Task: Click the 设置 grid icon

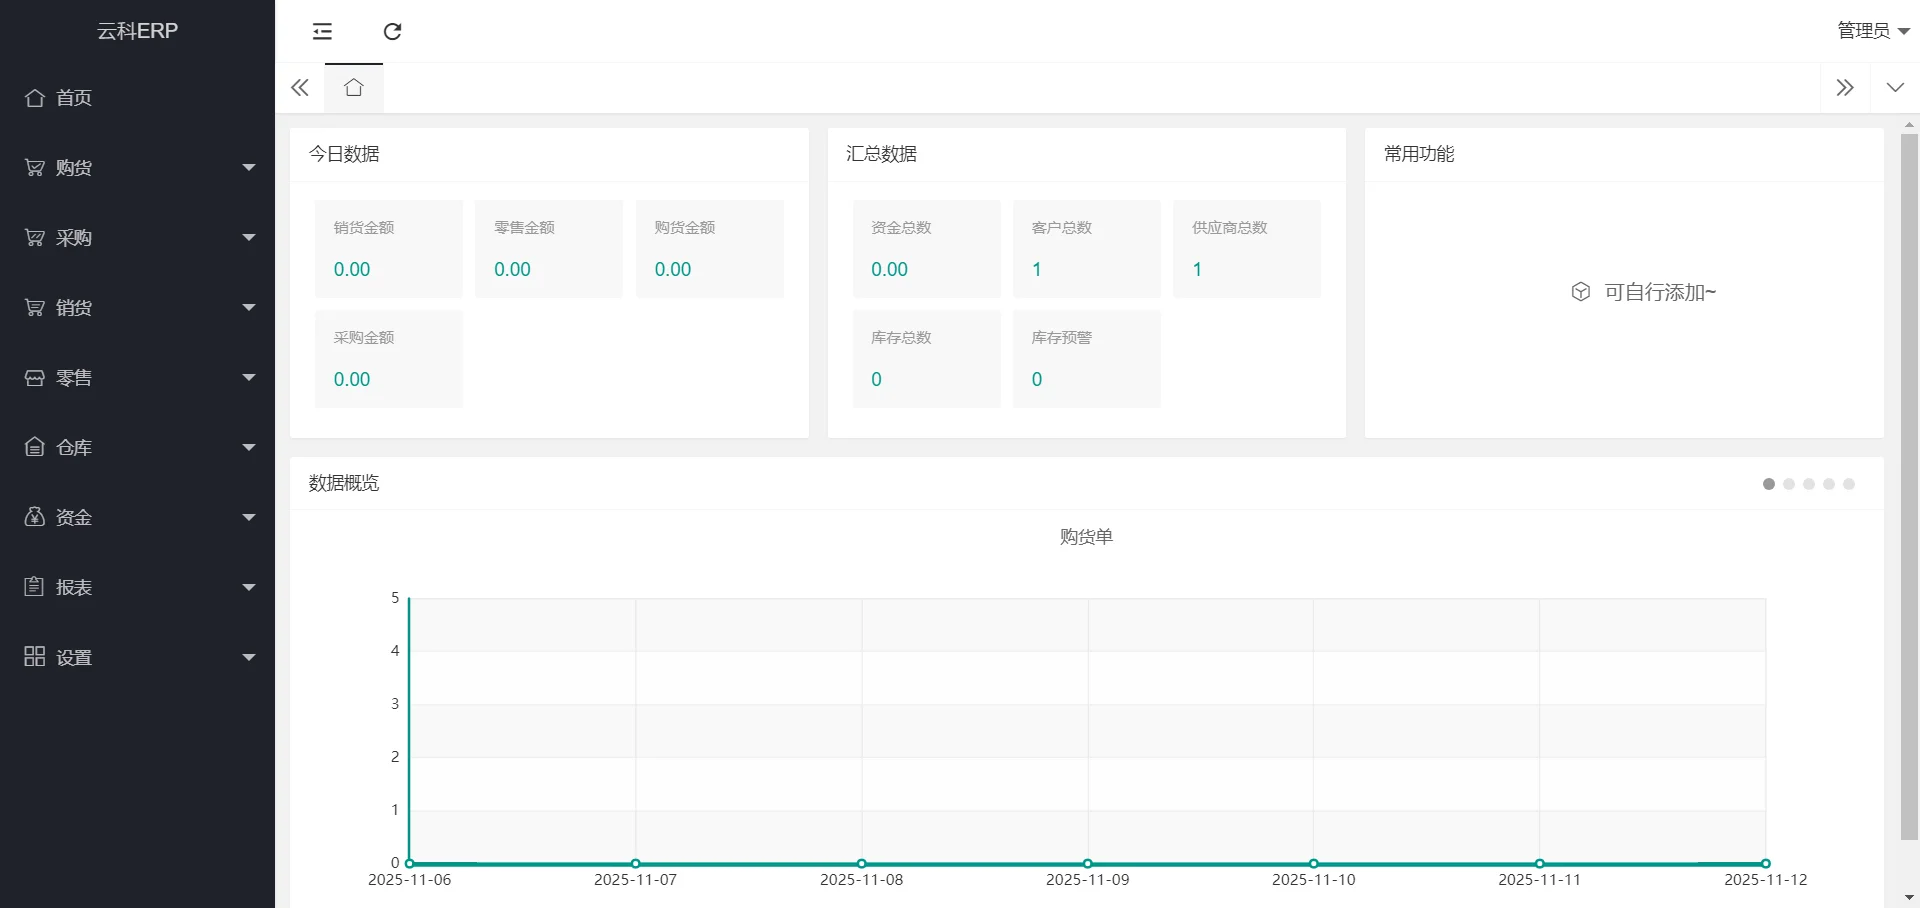Action: [x=35, y=657]
